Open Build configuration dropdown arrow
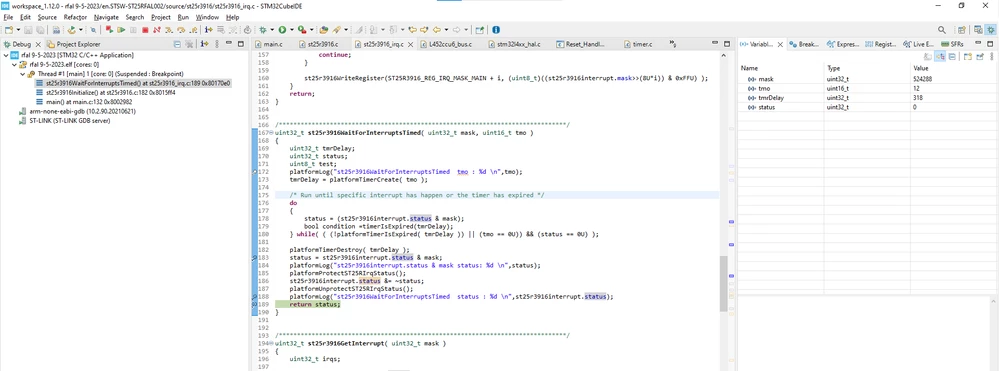The width and height of the screenshot is (999, 371). point(81,29)
